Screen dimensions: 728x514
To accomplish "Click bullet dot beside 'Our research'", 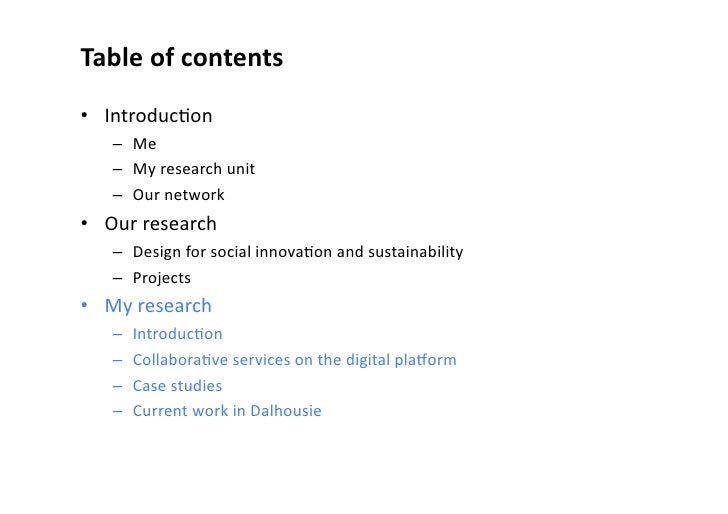I will 84,223.
